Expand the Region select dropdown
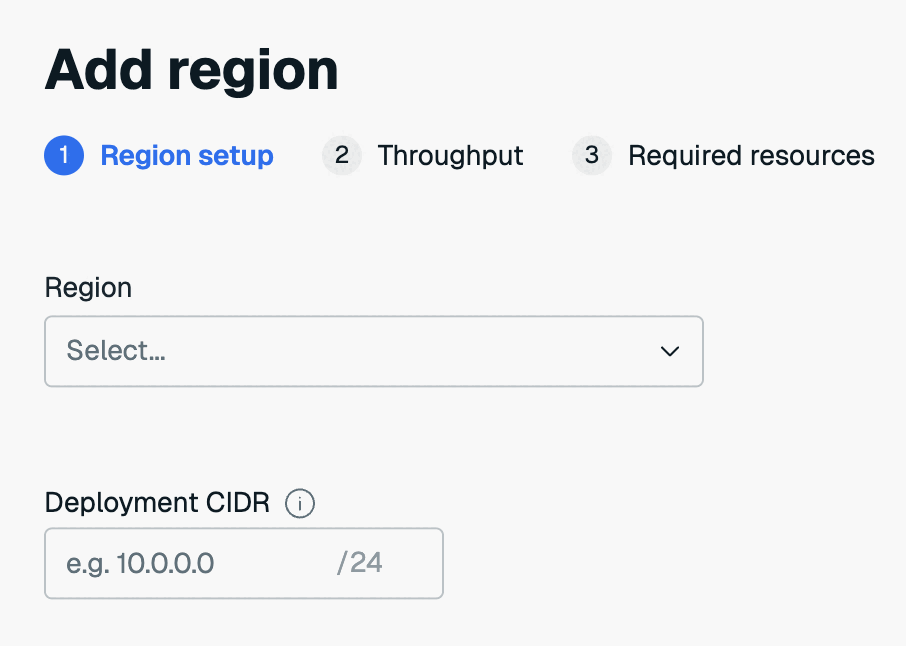This screenshot has height=646, width=906. [373, 351]
